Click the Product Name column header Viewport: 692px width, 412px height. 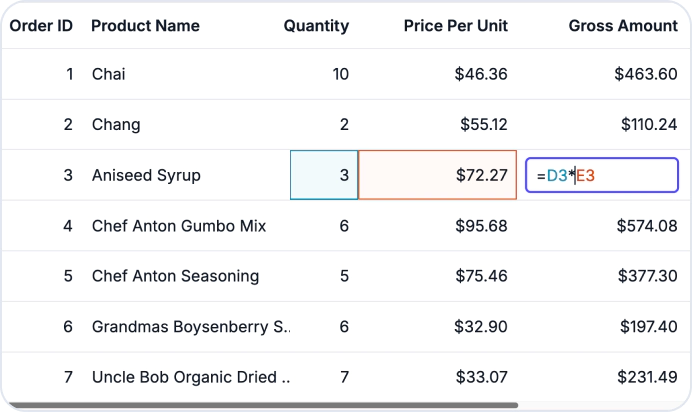coord(145,26)
